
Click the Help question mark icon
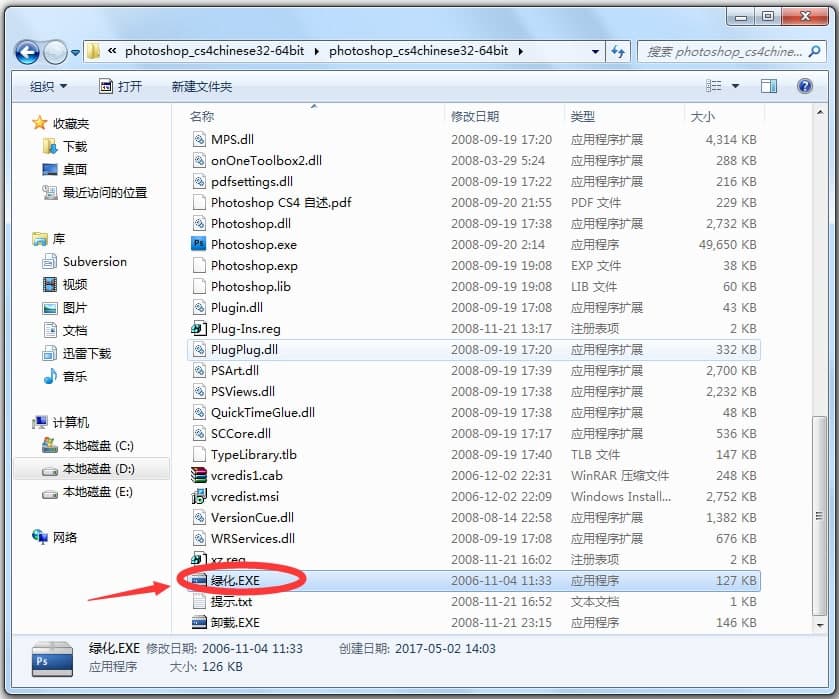pyautogui.click(x=804, y=85)
